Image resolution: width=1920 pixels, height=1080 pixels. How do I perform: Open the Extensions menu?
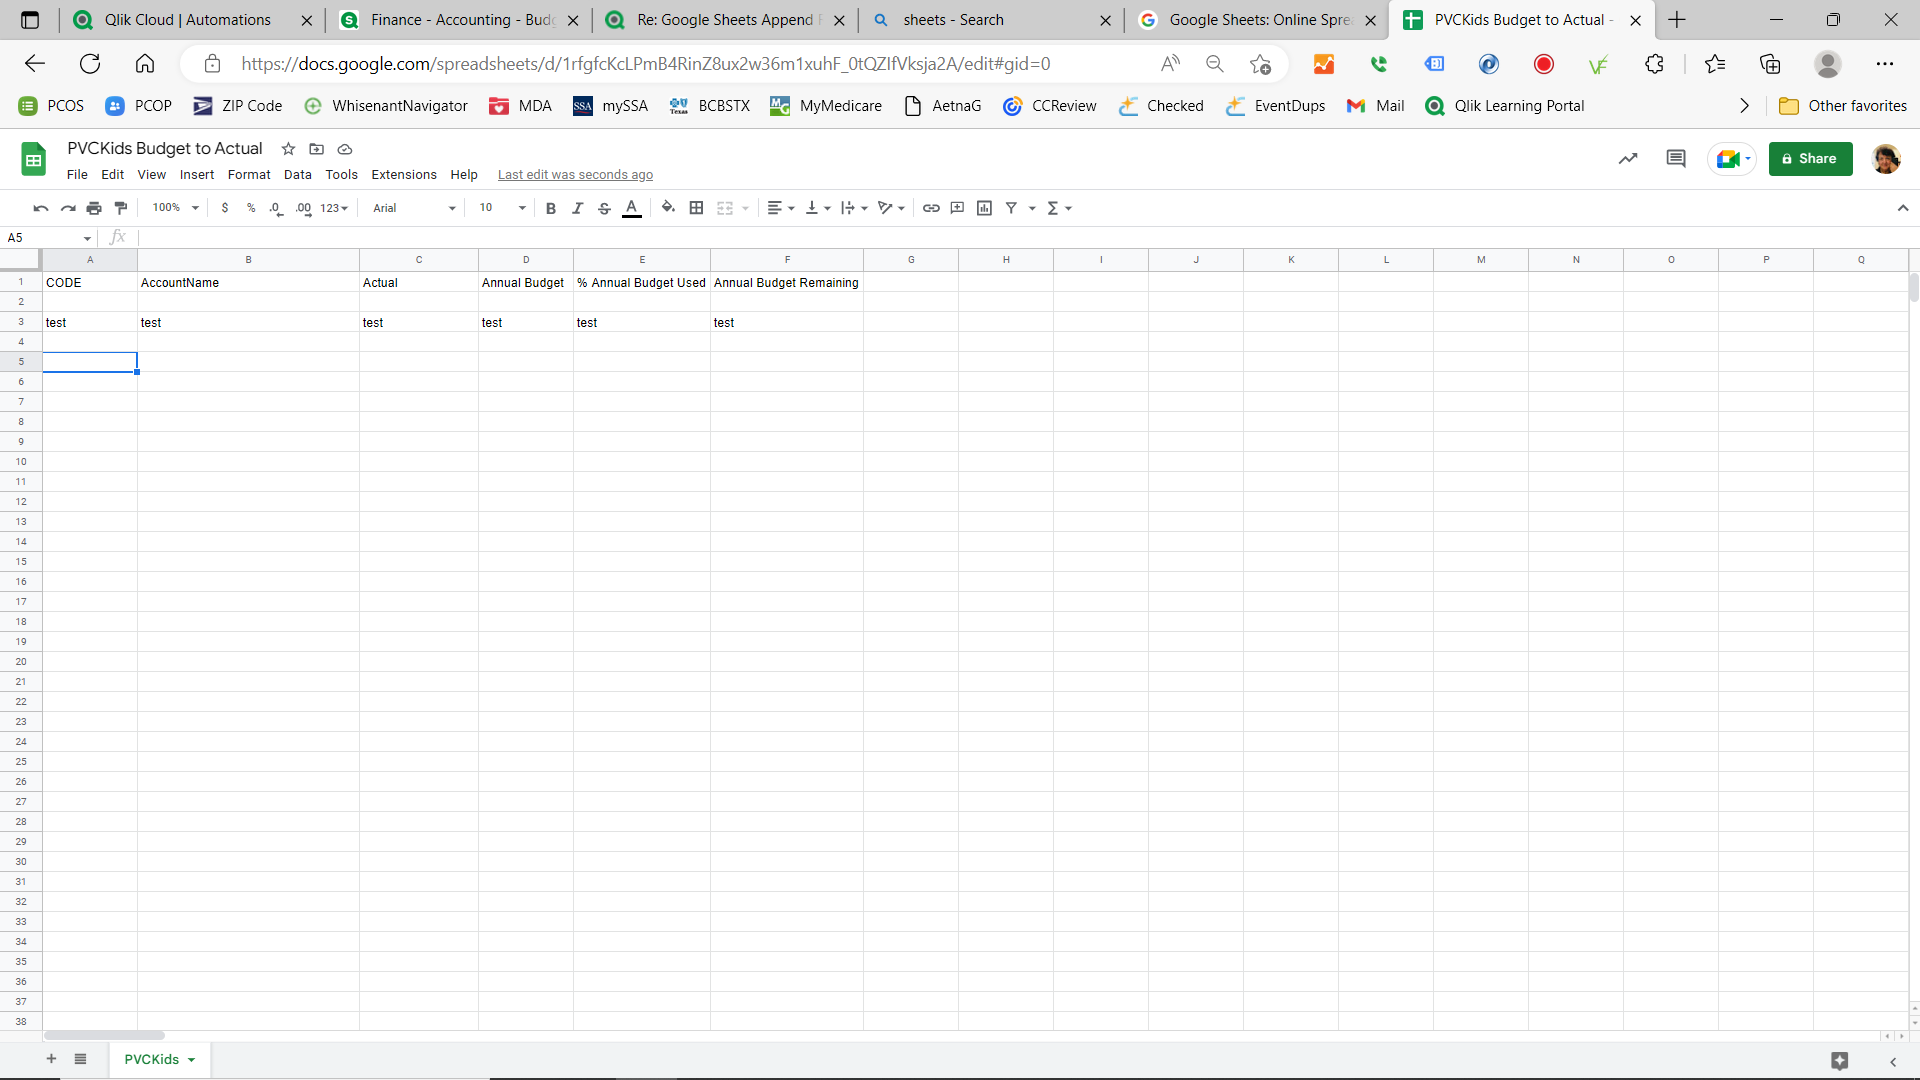click(x=404, y=174)
